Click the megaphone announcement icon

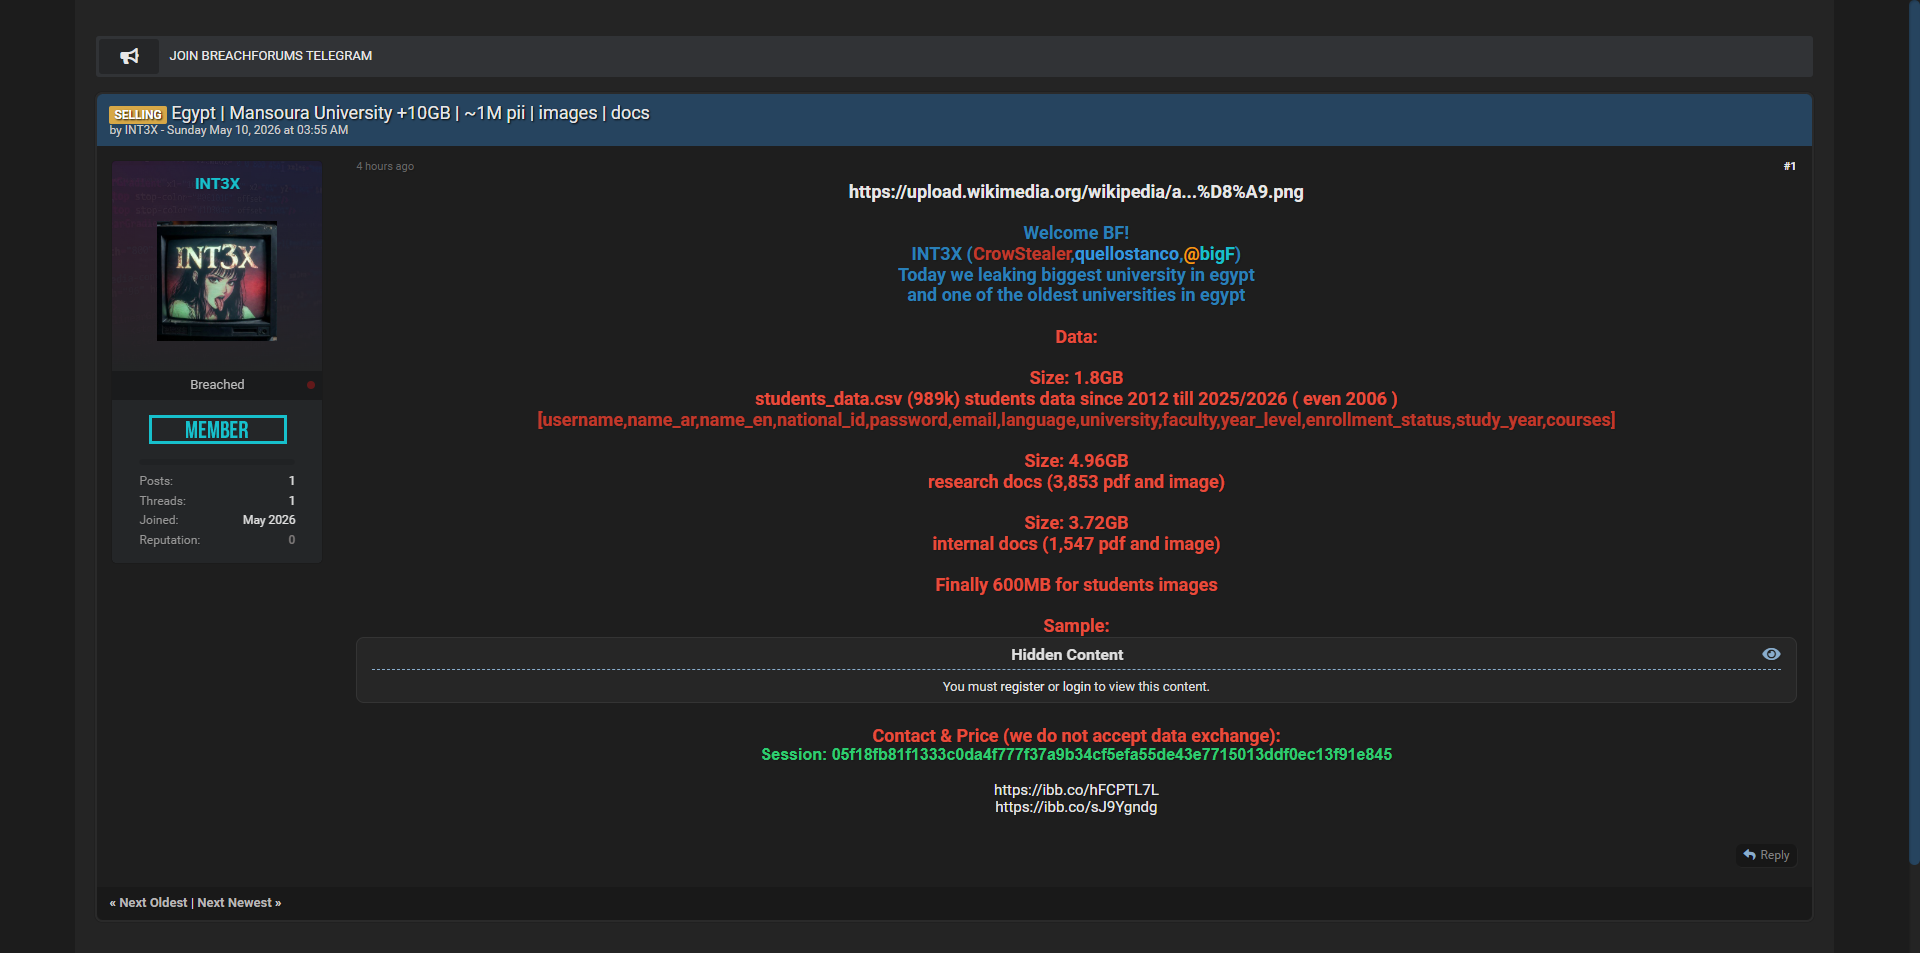tap(129, 56)
